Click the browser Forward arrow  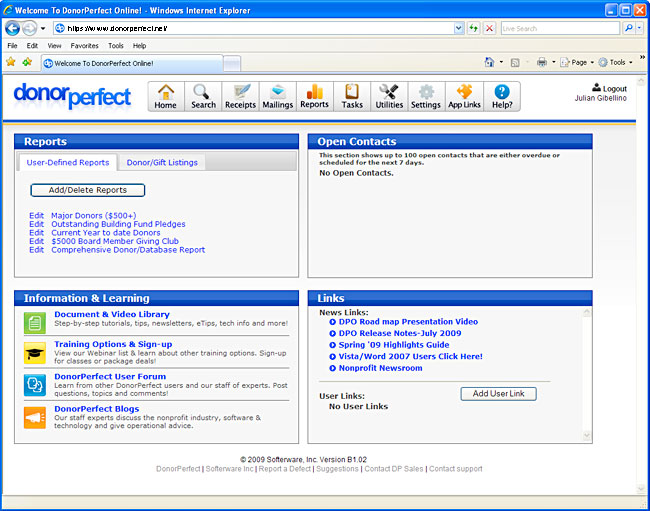(x=29, y=28)
